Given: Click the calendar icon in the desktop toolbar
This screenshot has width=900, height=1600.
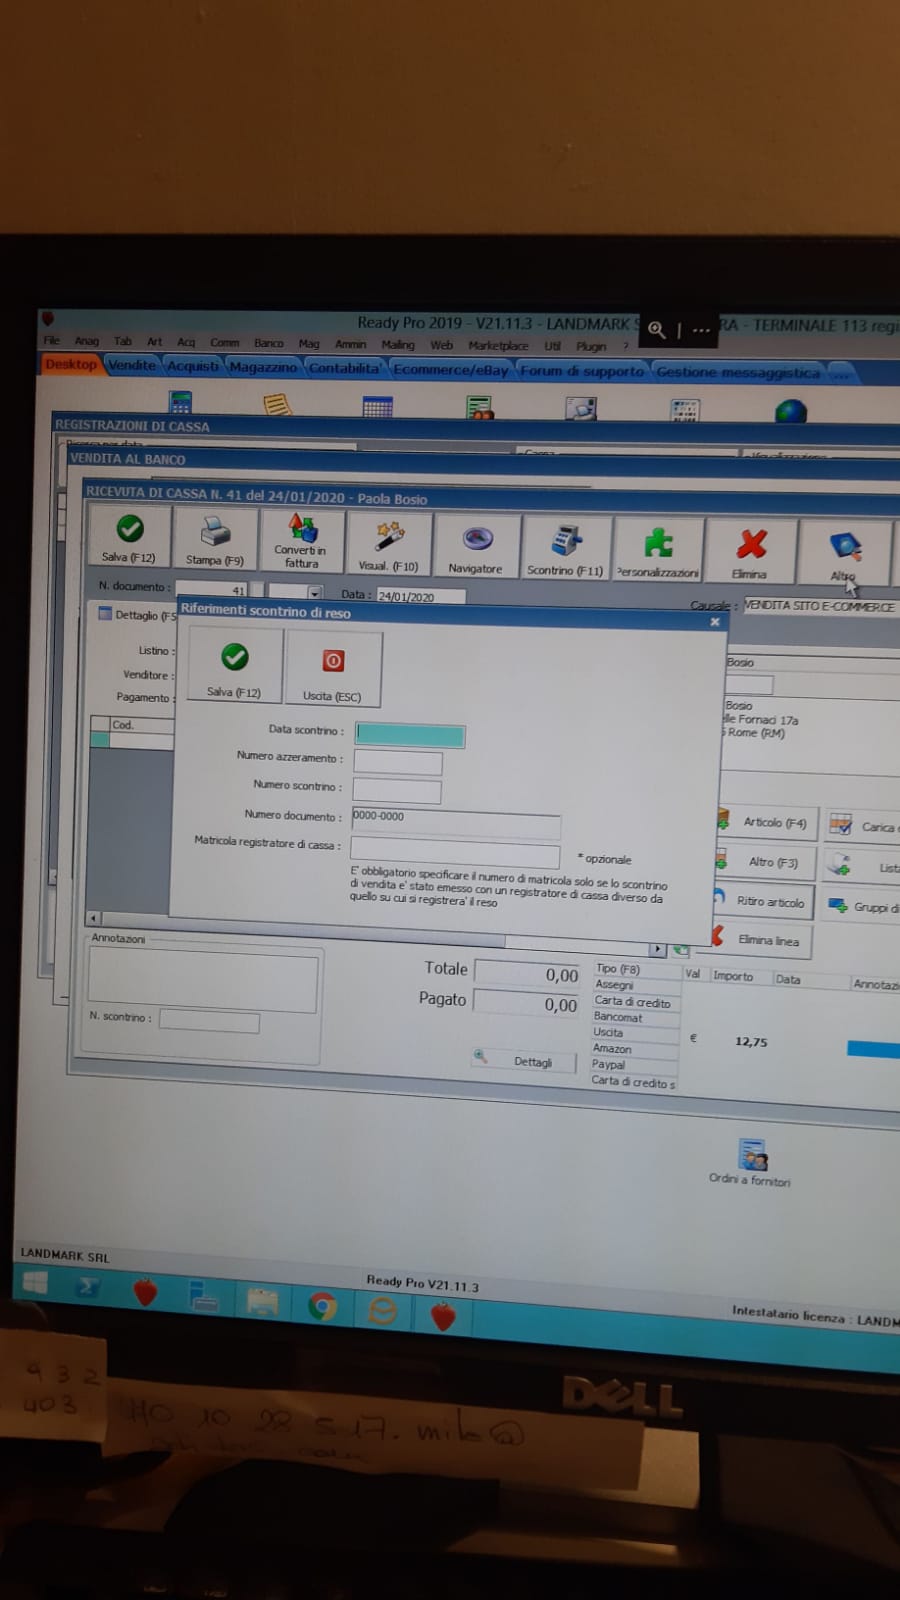Looking at the screenshot, I should [377, 406].
